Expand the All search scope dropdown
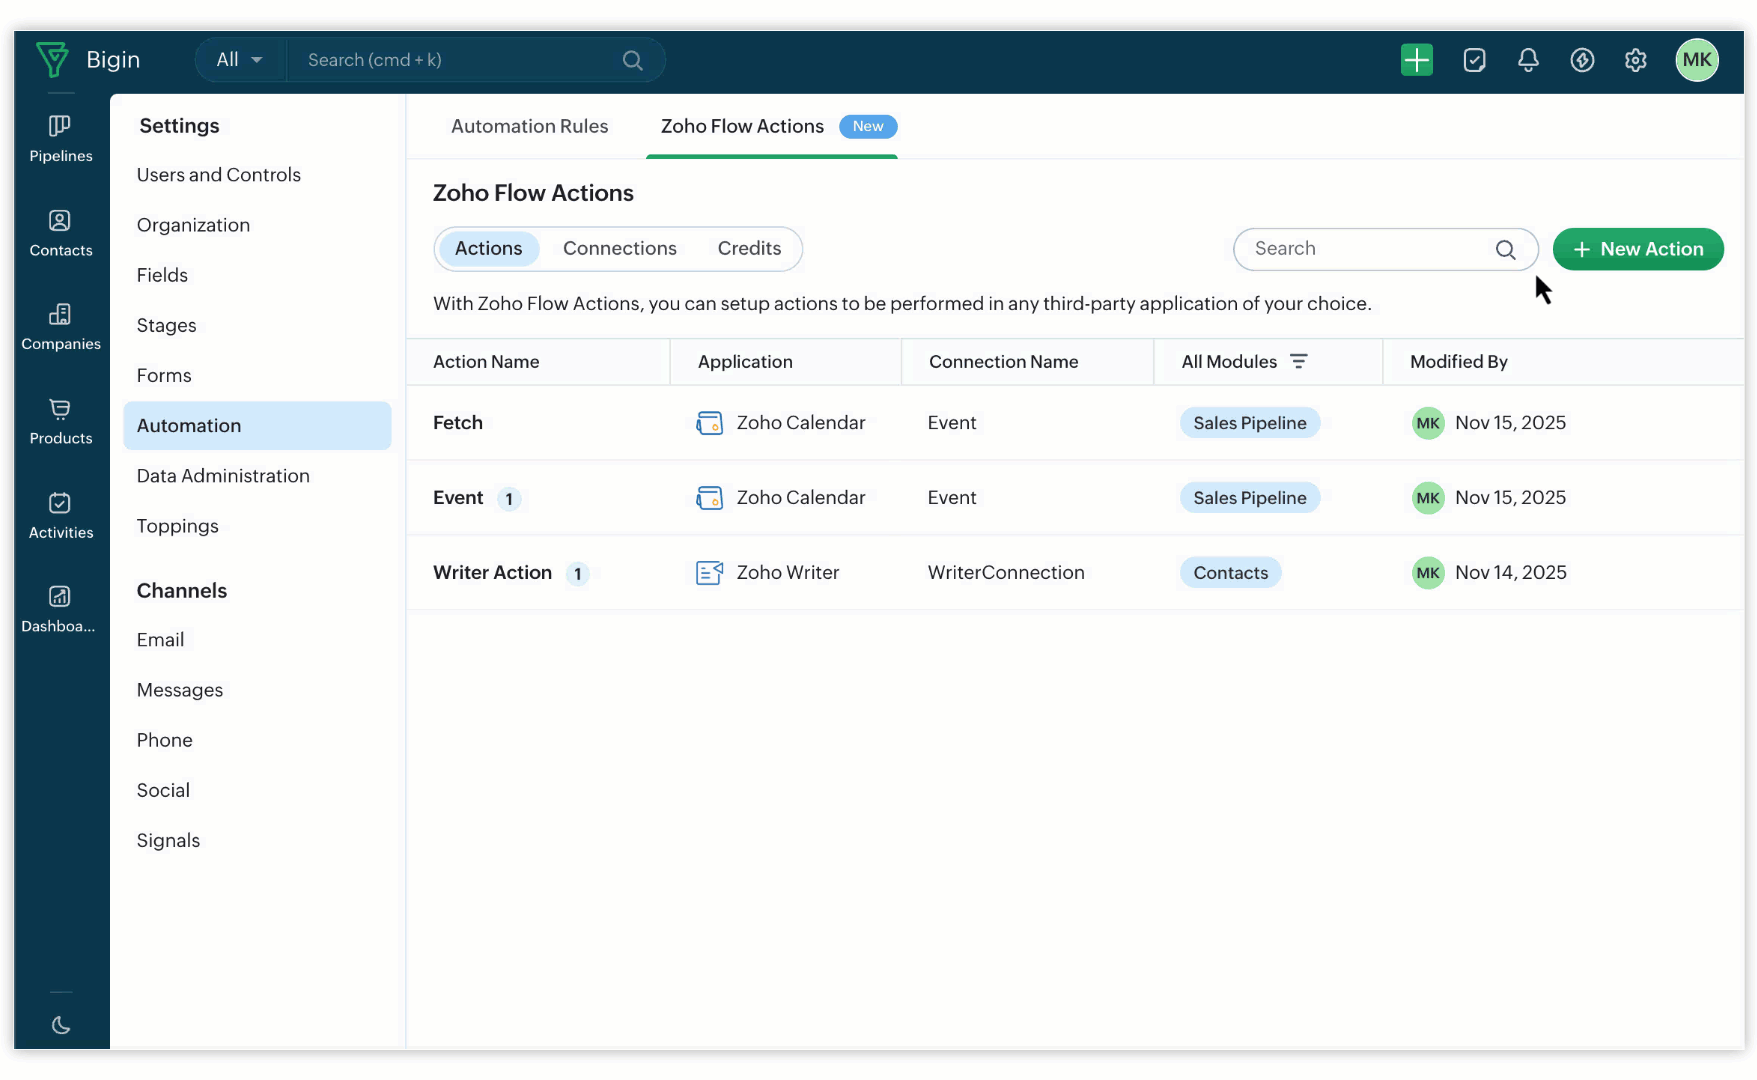The image size is (1757, 1080). (239, 60)
